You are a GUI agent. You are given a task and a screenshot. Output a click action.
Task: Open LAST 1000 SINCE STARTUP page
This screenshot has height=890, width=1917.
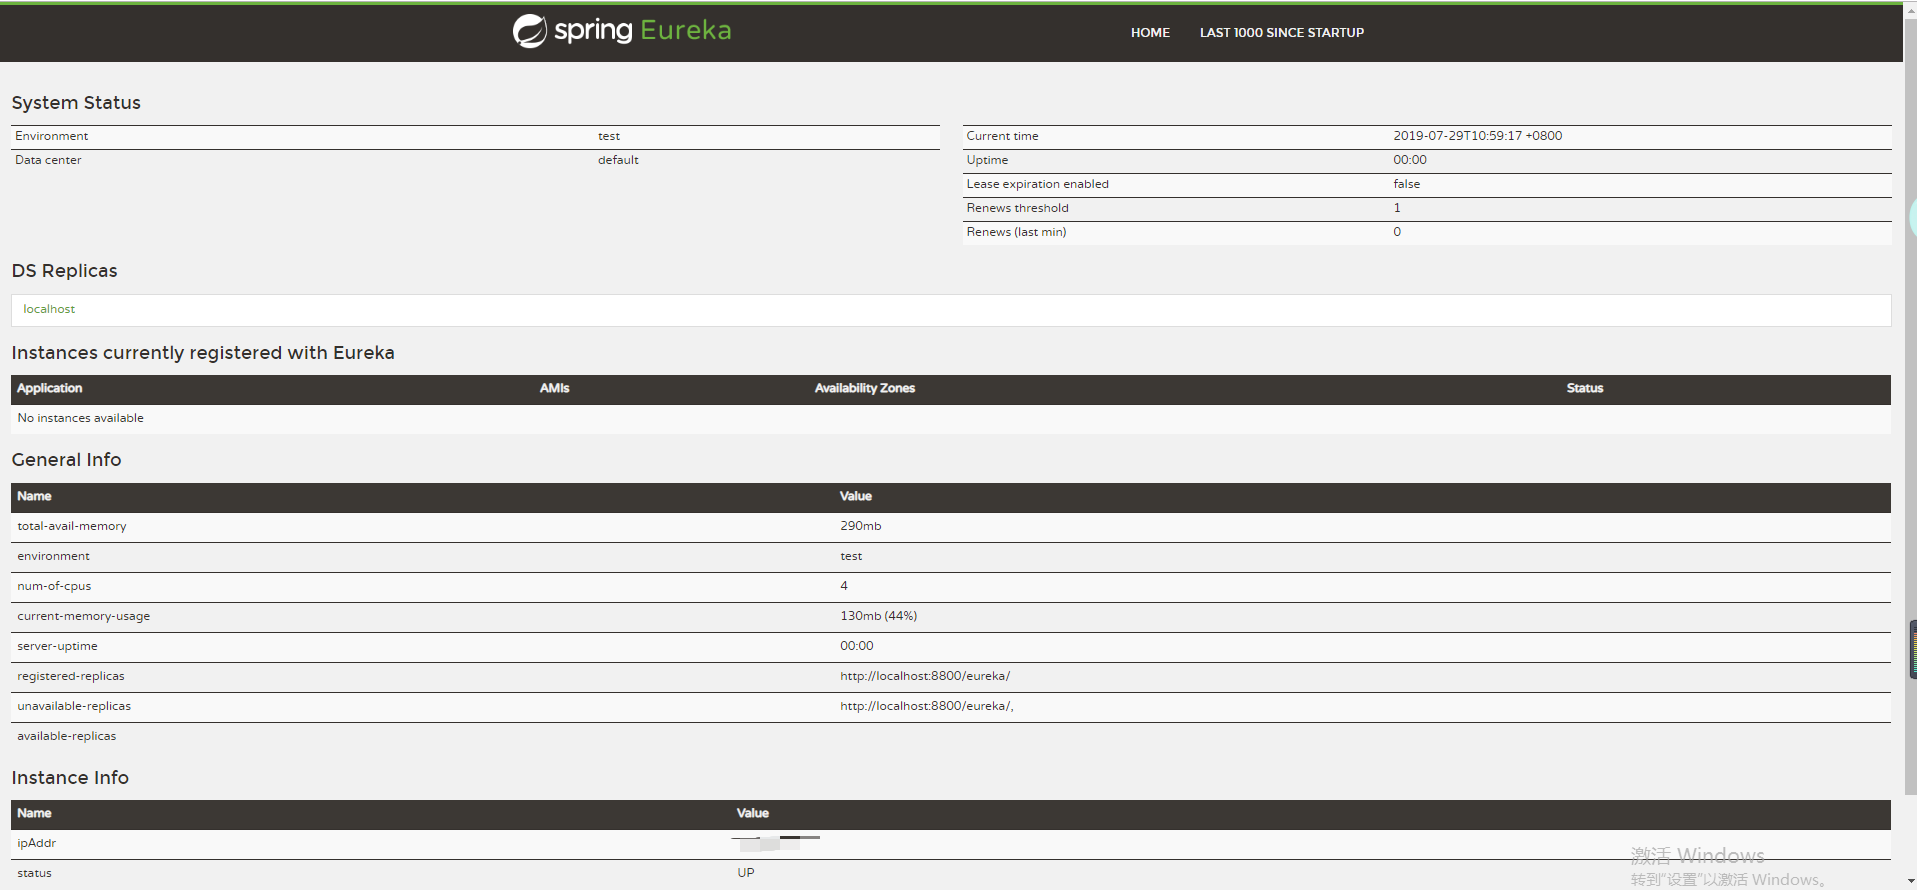pos(1281,33)
